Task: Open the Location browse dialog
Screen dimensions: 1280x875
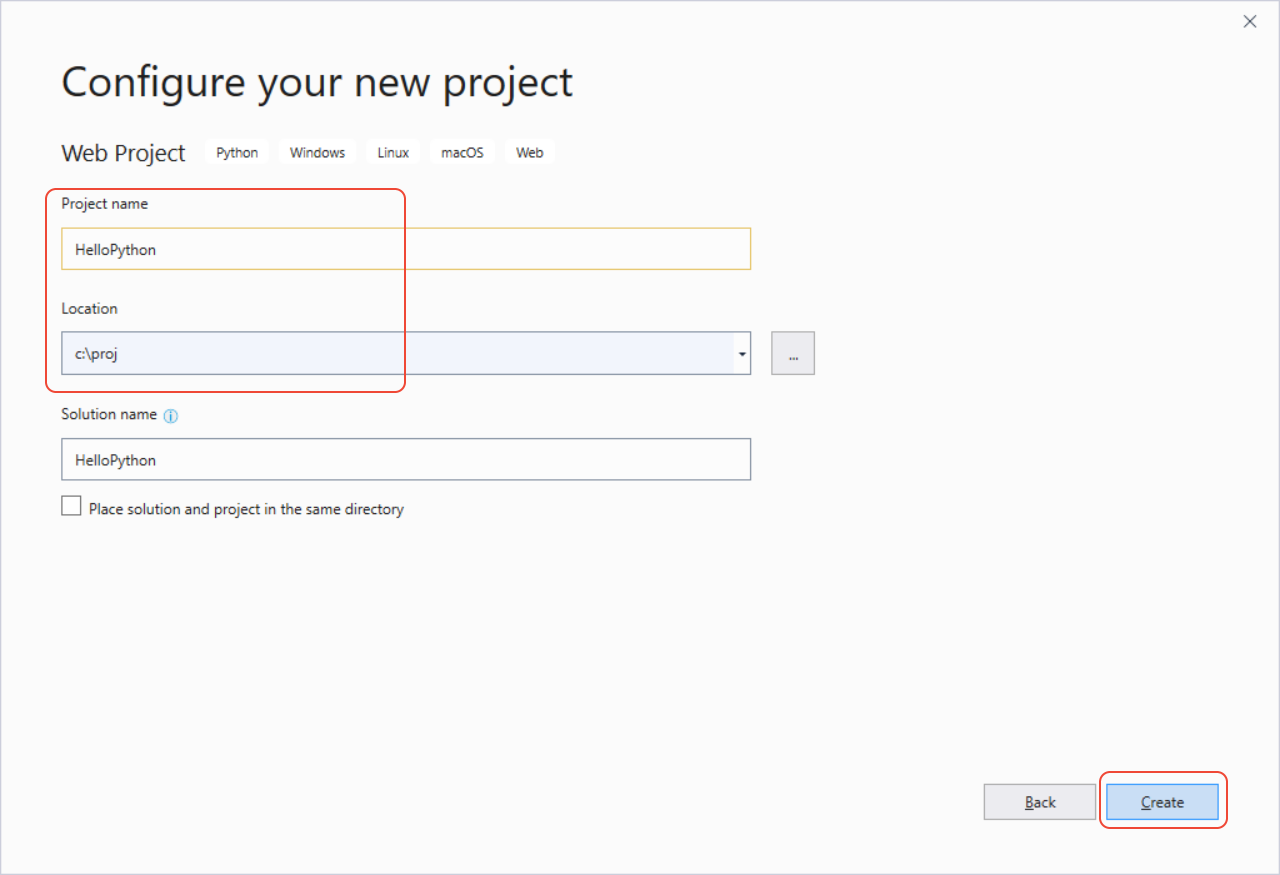Action: [793, 353]
